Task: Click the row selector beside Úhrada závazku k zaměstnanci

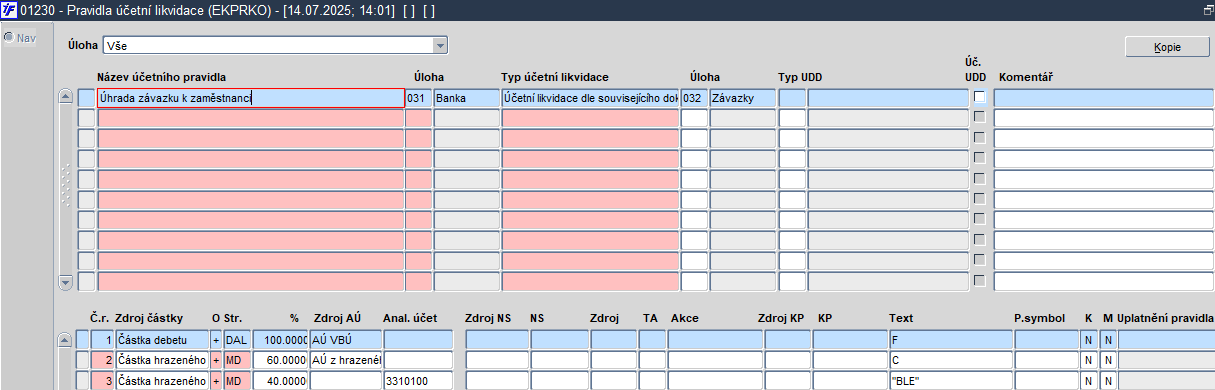Action: (x=87, y=98)
